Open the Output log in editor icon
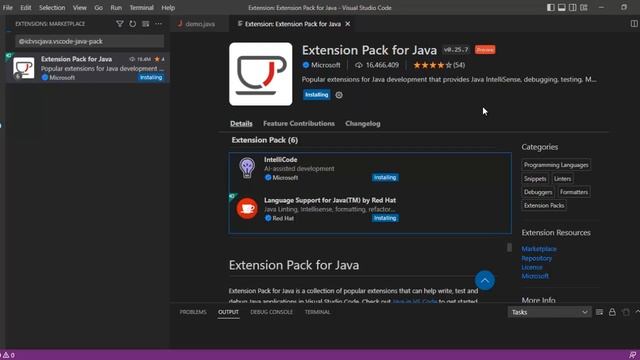Image resolution: width=640 pixels, height=360 pixels. [x=599, y=312]
